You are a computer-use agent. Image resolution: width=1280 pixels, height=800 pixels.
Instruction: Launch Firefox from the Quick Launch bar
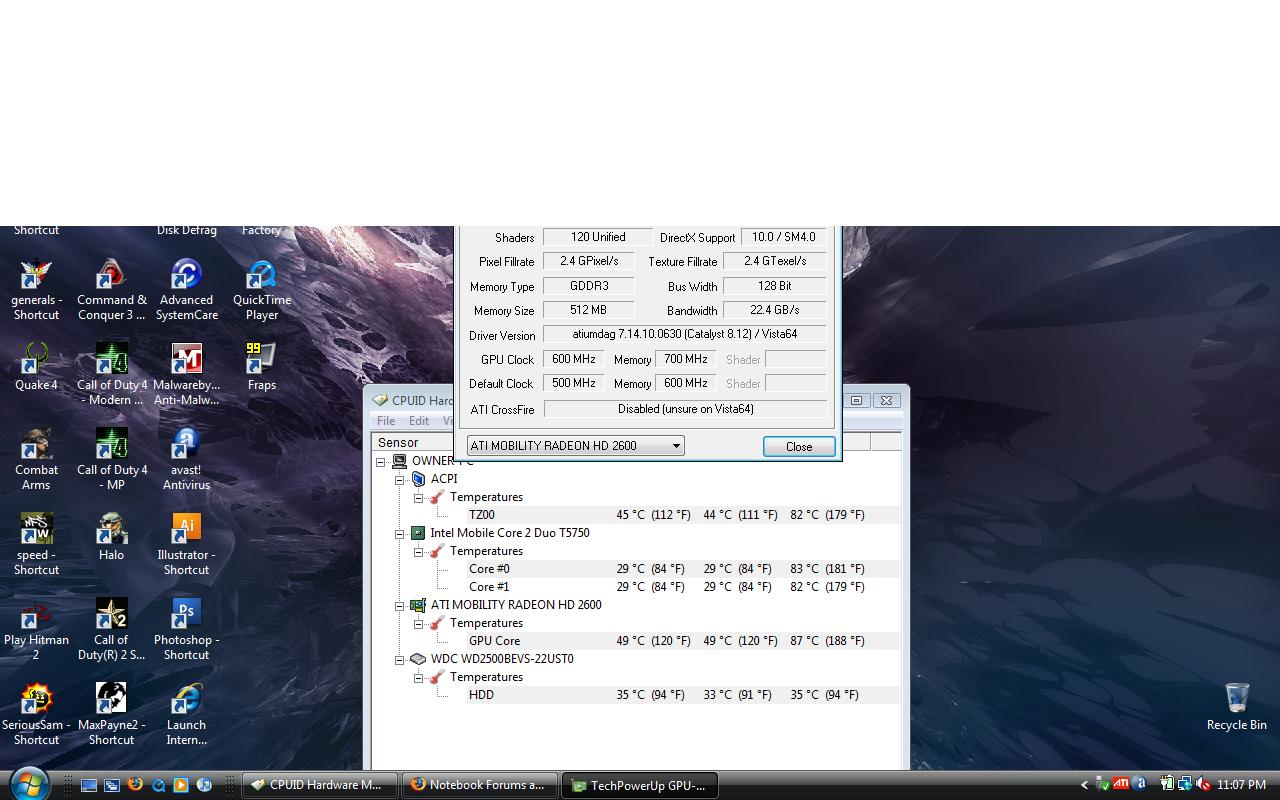135,785
